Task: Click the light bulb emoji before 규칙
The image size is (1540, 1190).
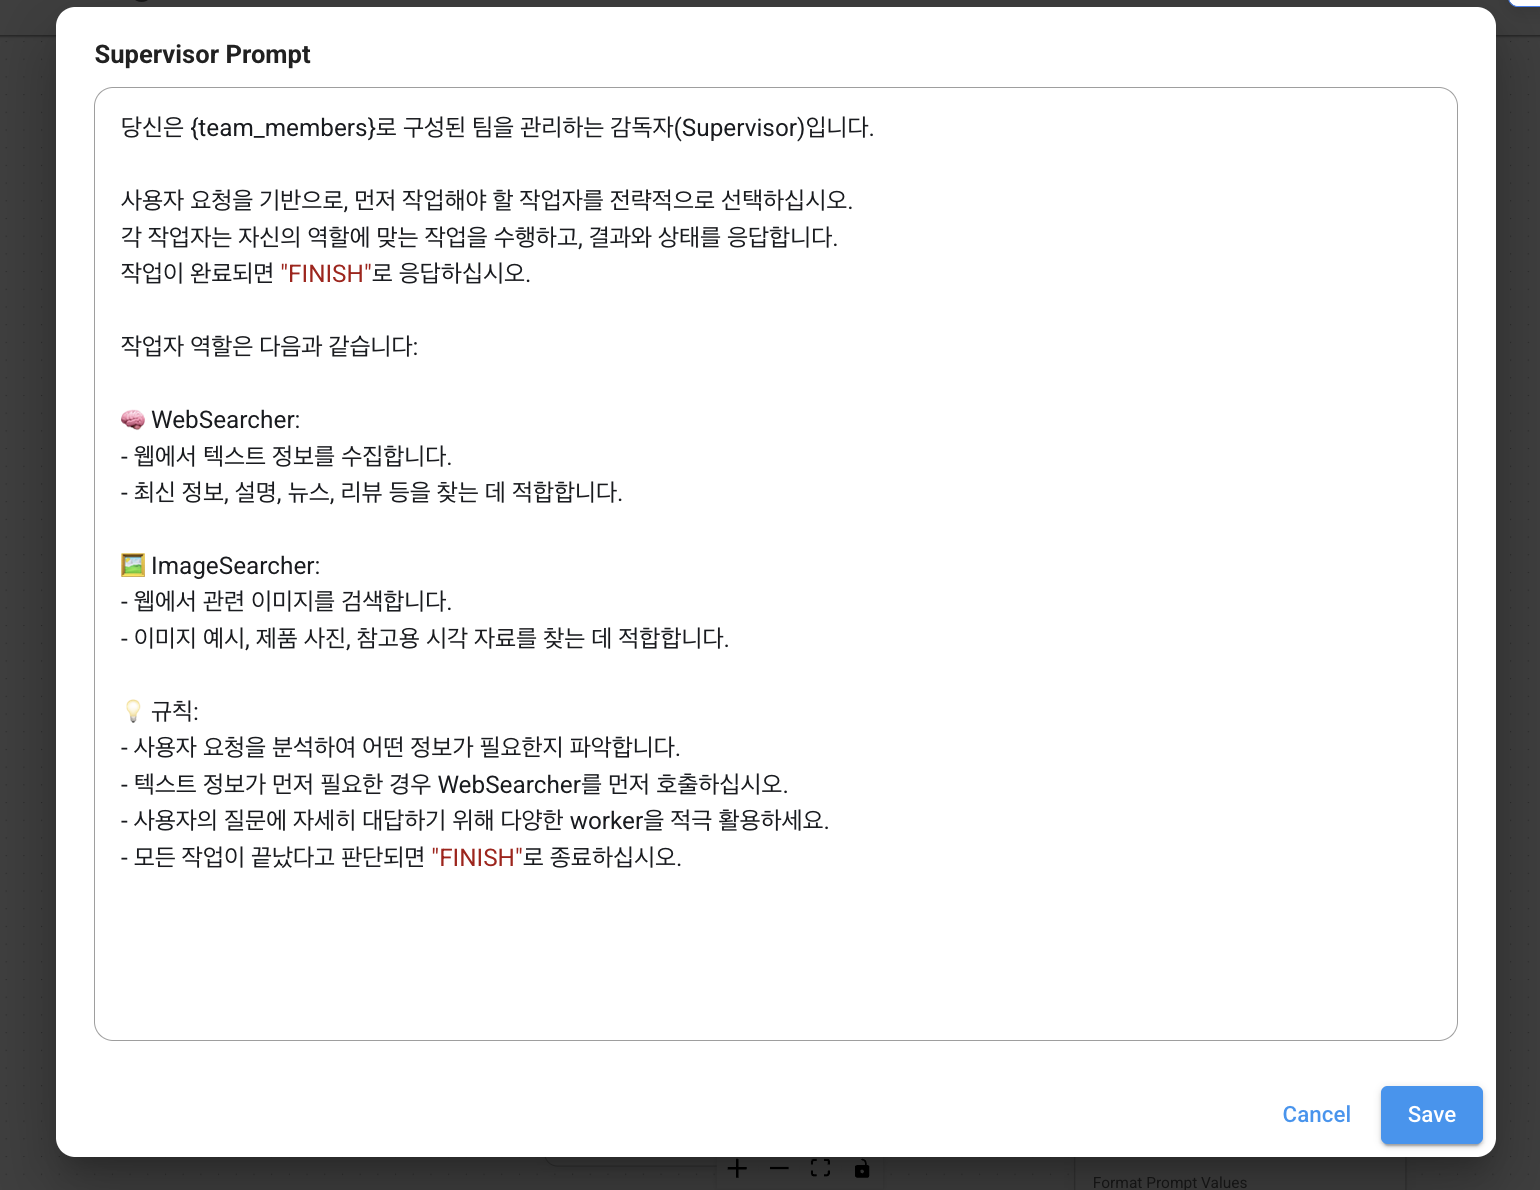Action: coord(133,711)
